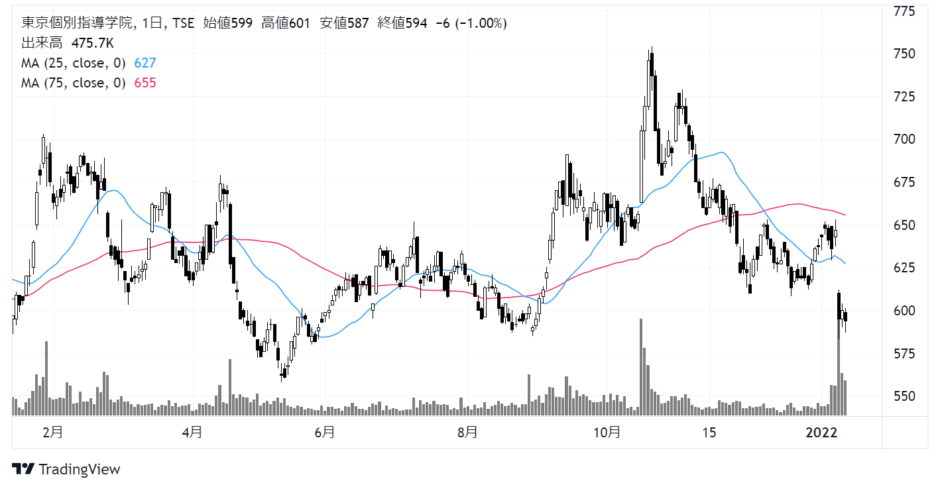Click the 550 price axis label
This screenshot has height=489, width=940.
tap(906, 396)
